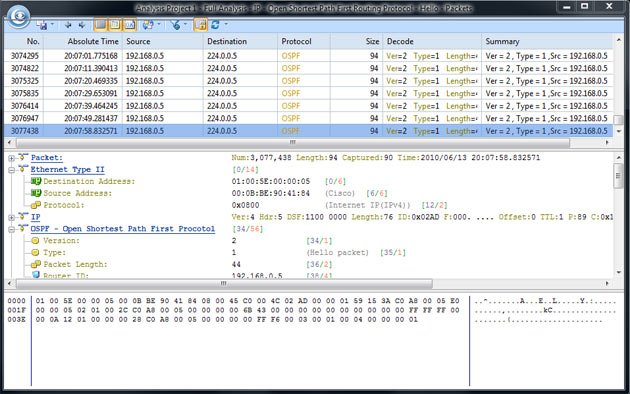Click hex offset 001F in hex pane
The image size is (630, 394).
(x=16, y=310)
